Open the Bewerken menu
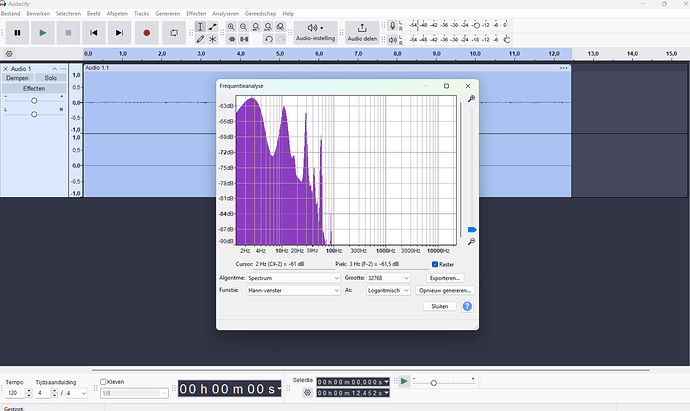 pos(38,14)
